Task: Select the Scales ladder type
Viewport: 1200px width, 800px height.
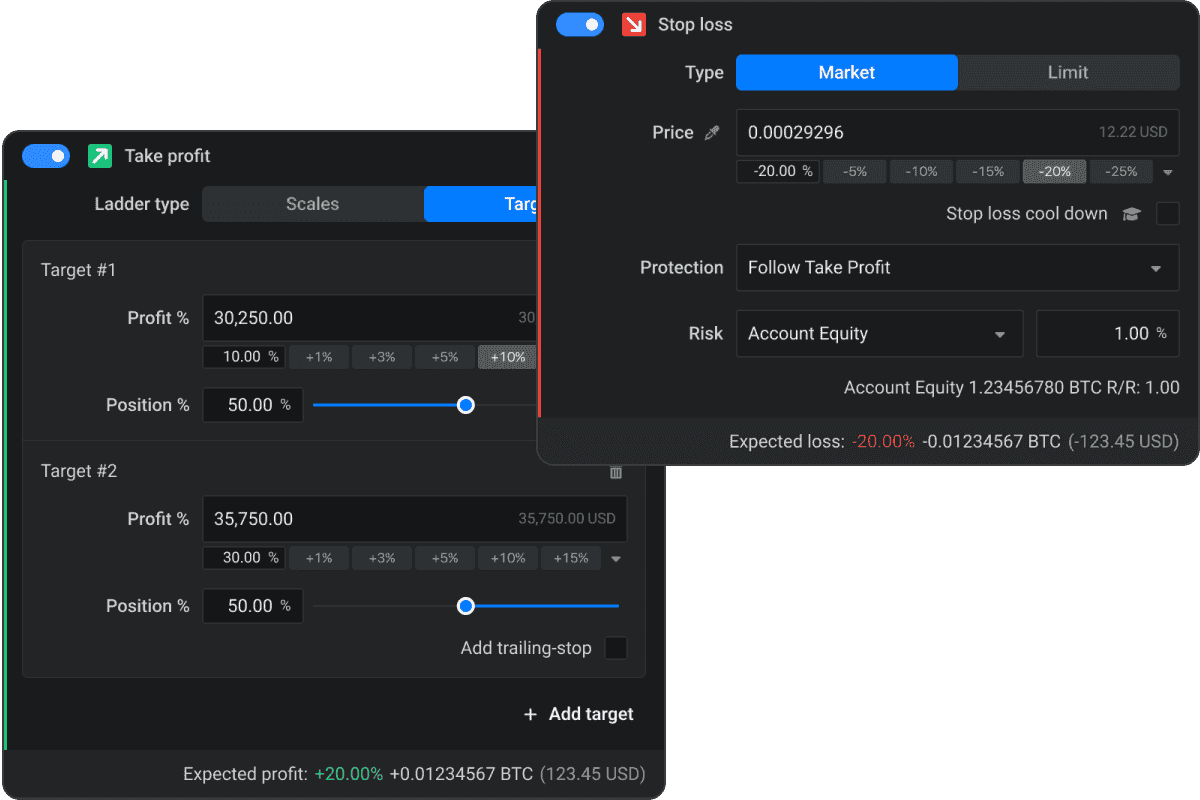Action: tap(312, 204)
